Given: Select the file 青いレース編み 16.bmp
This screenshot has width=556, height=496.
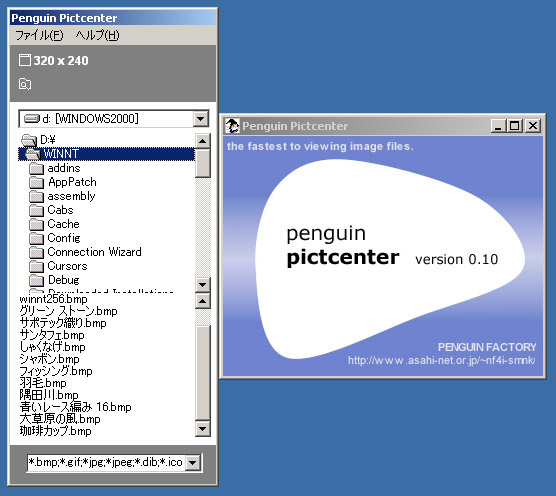Looking at the screenshot, I should (76, 407).
